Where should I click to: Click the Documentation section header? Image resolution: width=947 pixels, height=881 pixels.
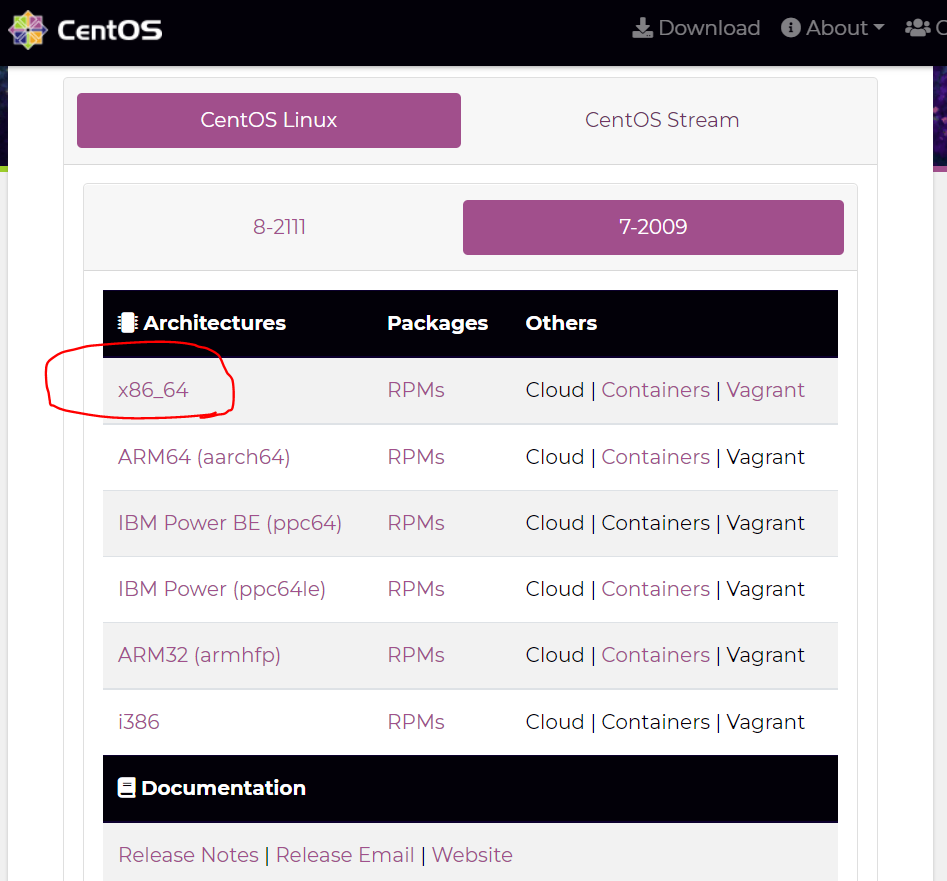[x=211, y=788]
